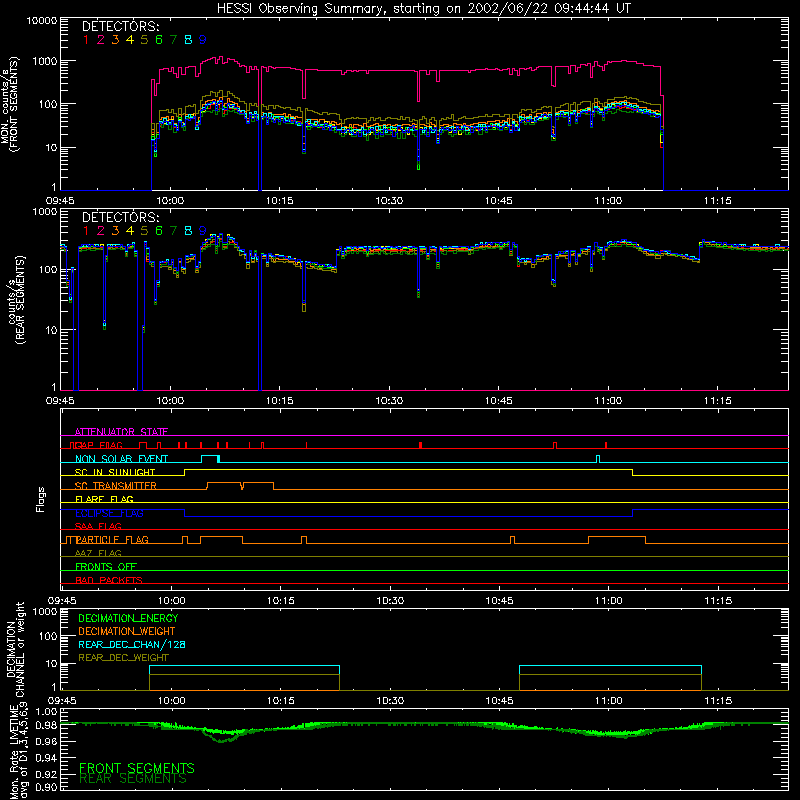Click the 0.94 tick label on livetime axis
800x800 pixels.
click(x=46, y=758)
